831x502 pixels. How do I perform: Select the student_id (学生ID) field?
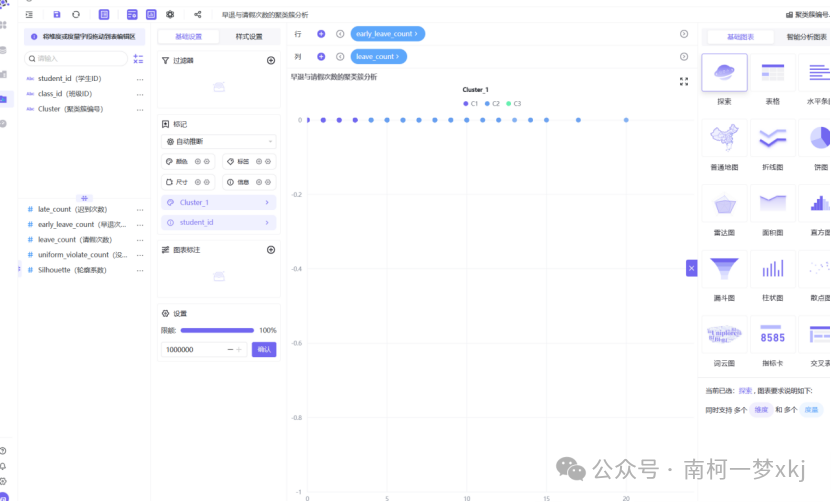[x=69, y=78]
